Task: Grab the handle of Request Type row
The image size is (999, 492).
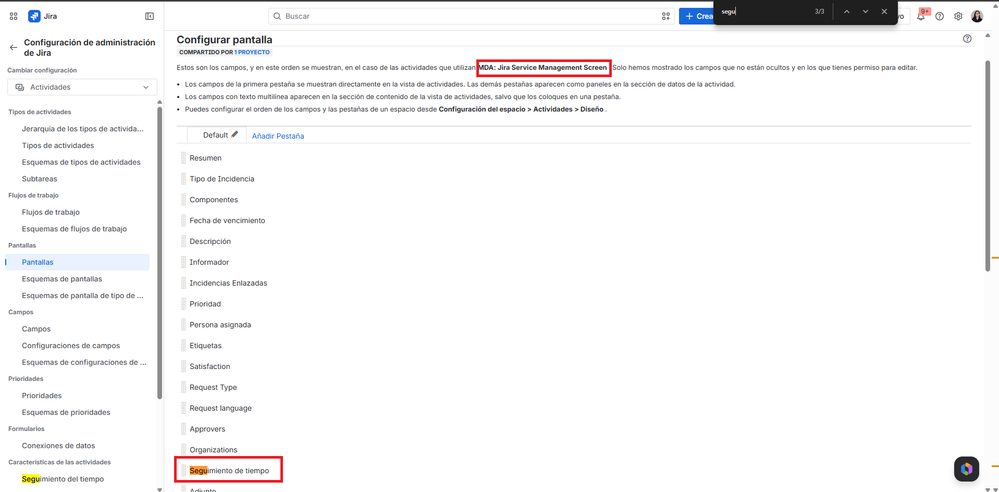Action: coord(183,387)
